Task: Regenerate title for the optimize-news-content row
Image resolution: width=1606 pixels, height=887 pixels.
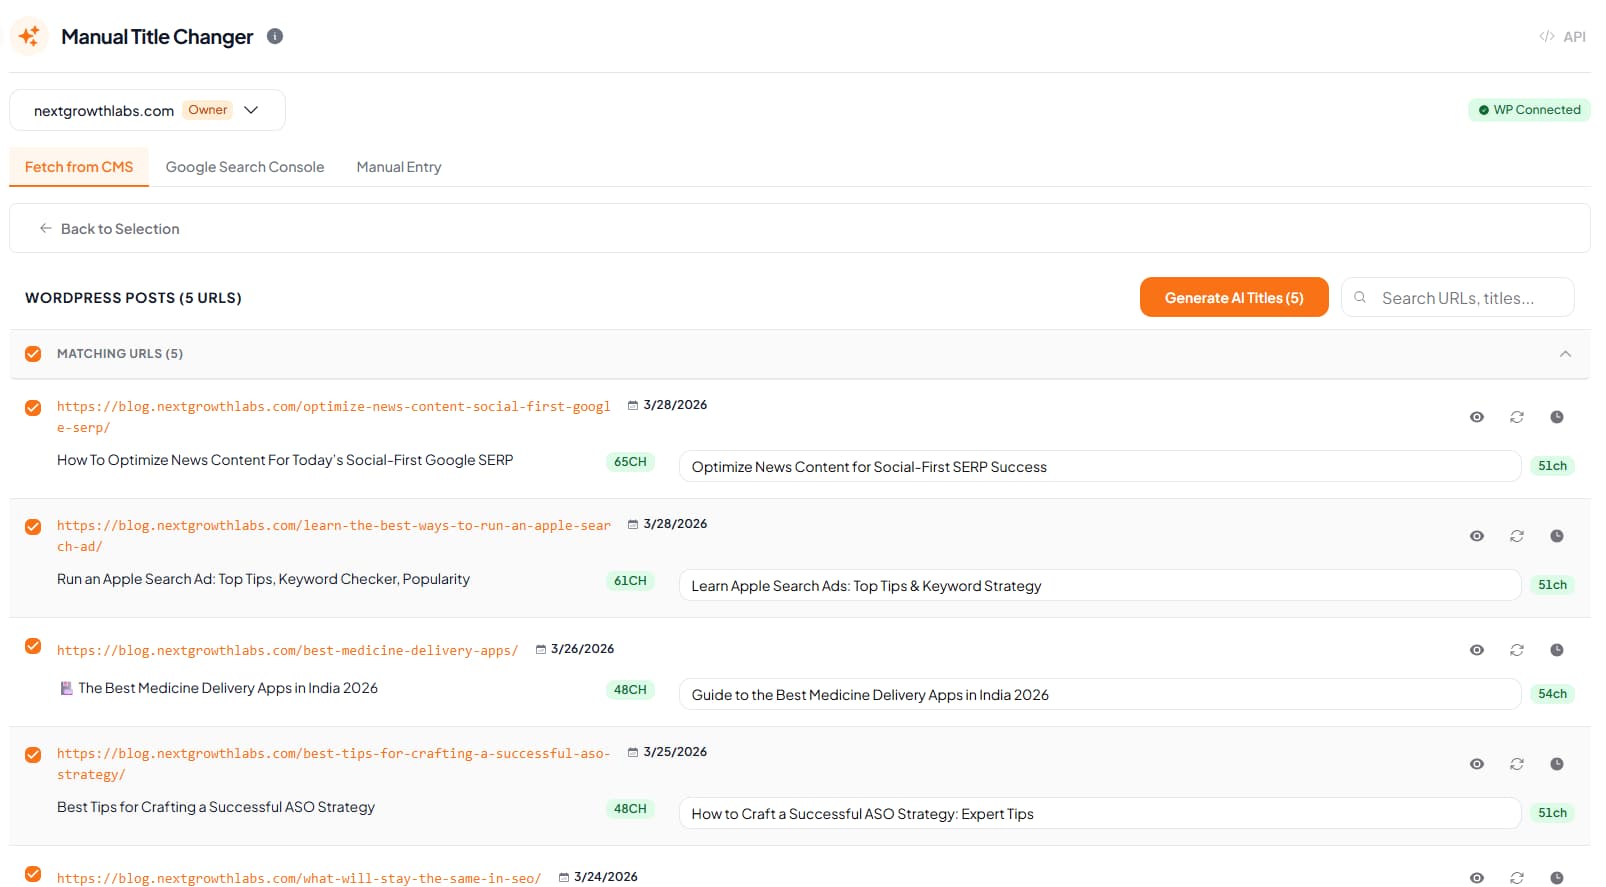Action: pyautogui.click(x=1517, y=417)
